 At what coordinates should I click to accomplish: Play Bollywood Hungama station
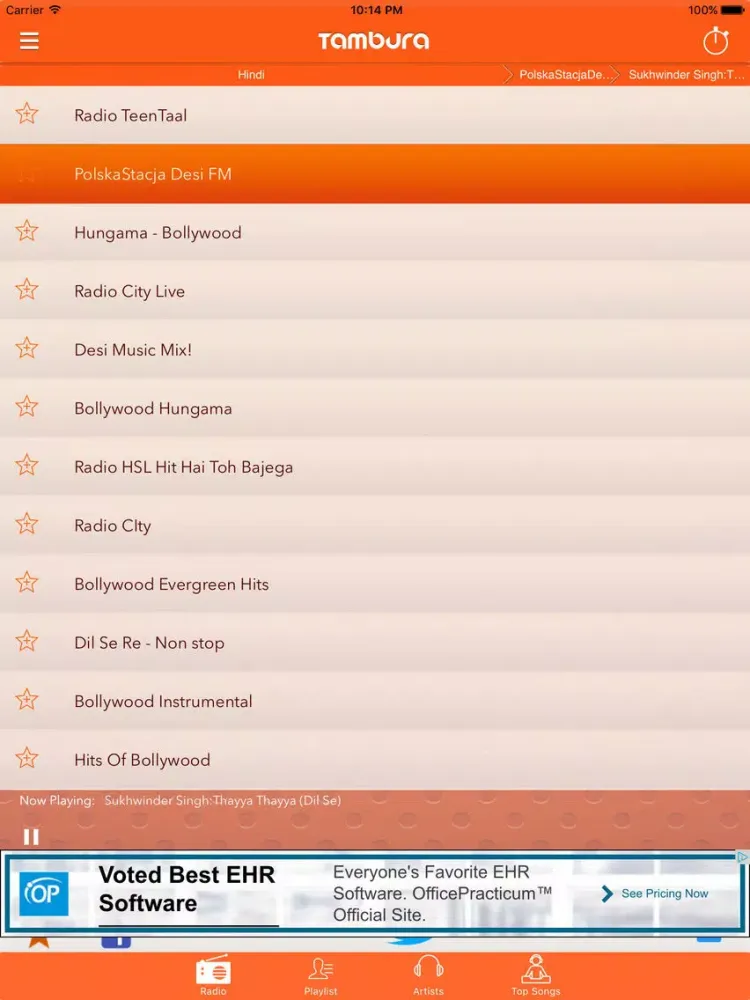click(375, 408)
